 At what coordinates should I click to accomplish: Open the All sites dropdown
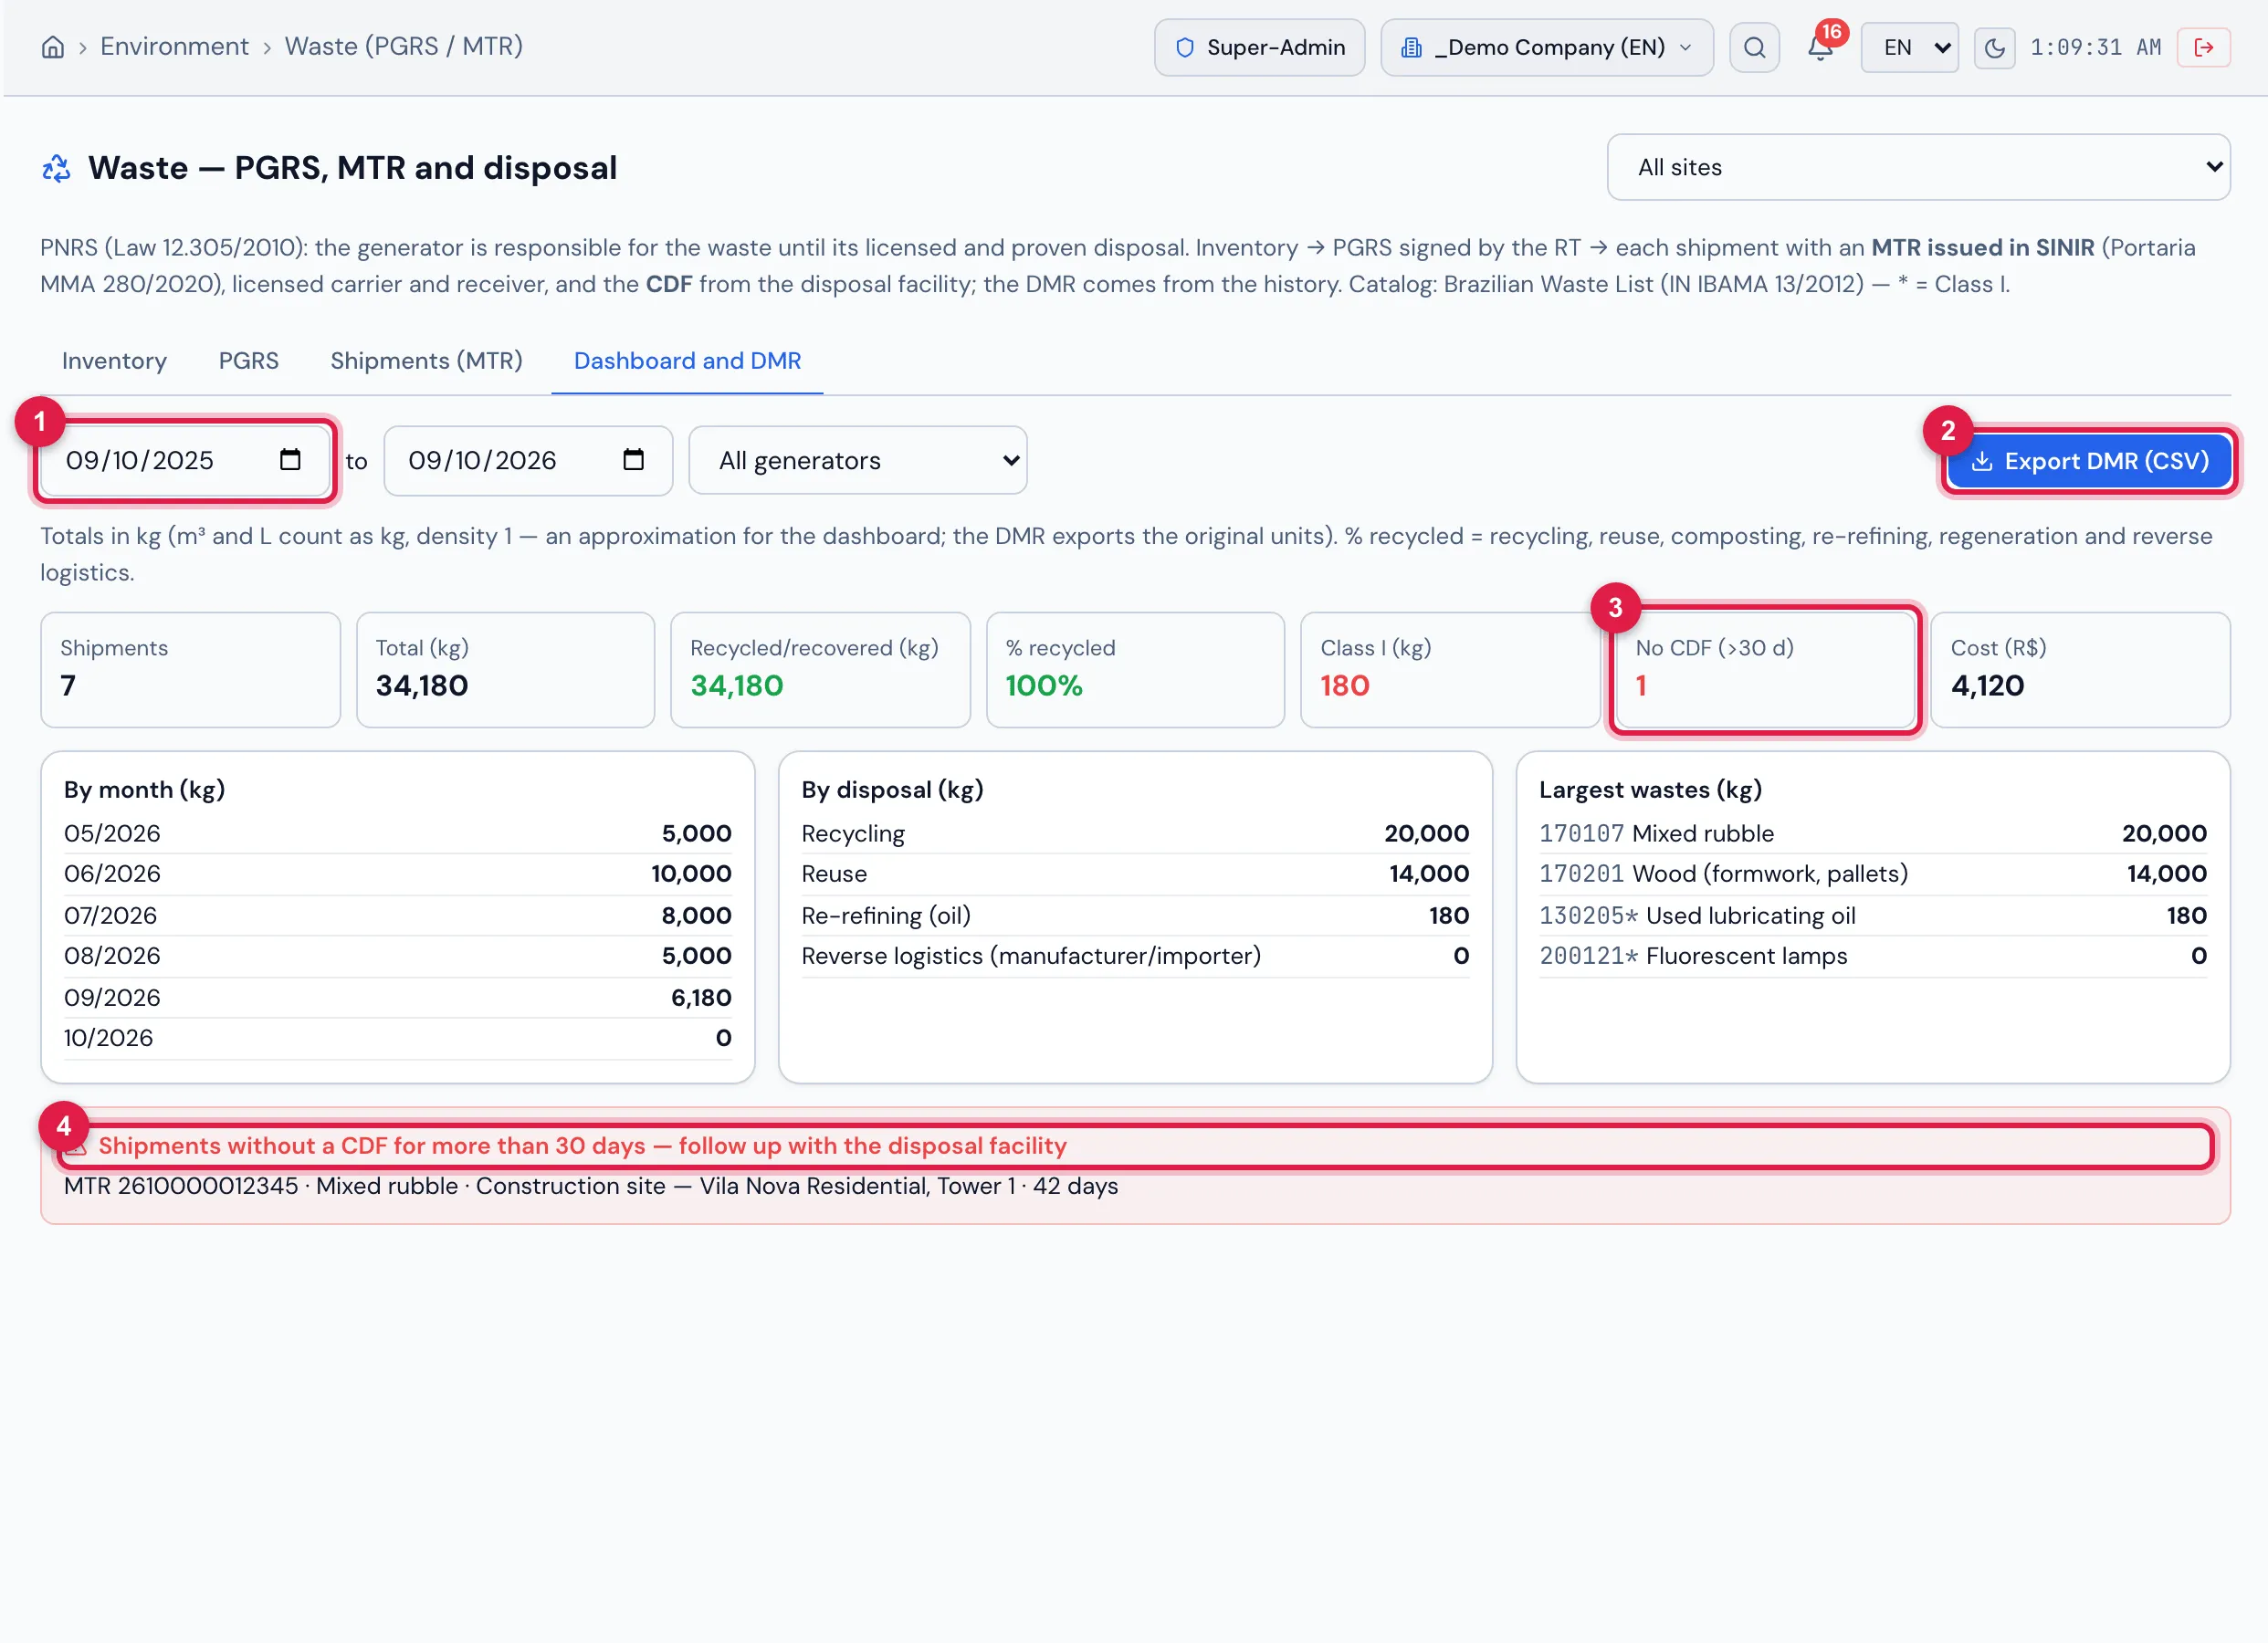[x=1918, y=167]
